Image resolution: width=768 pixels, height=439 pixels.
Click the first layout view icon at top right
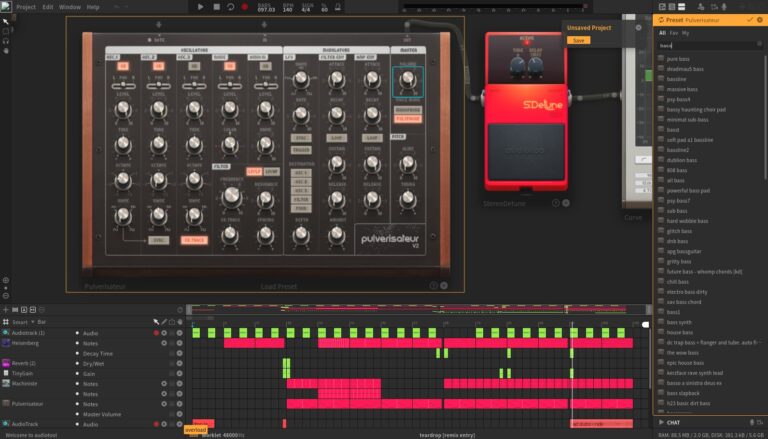662,7
